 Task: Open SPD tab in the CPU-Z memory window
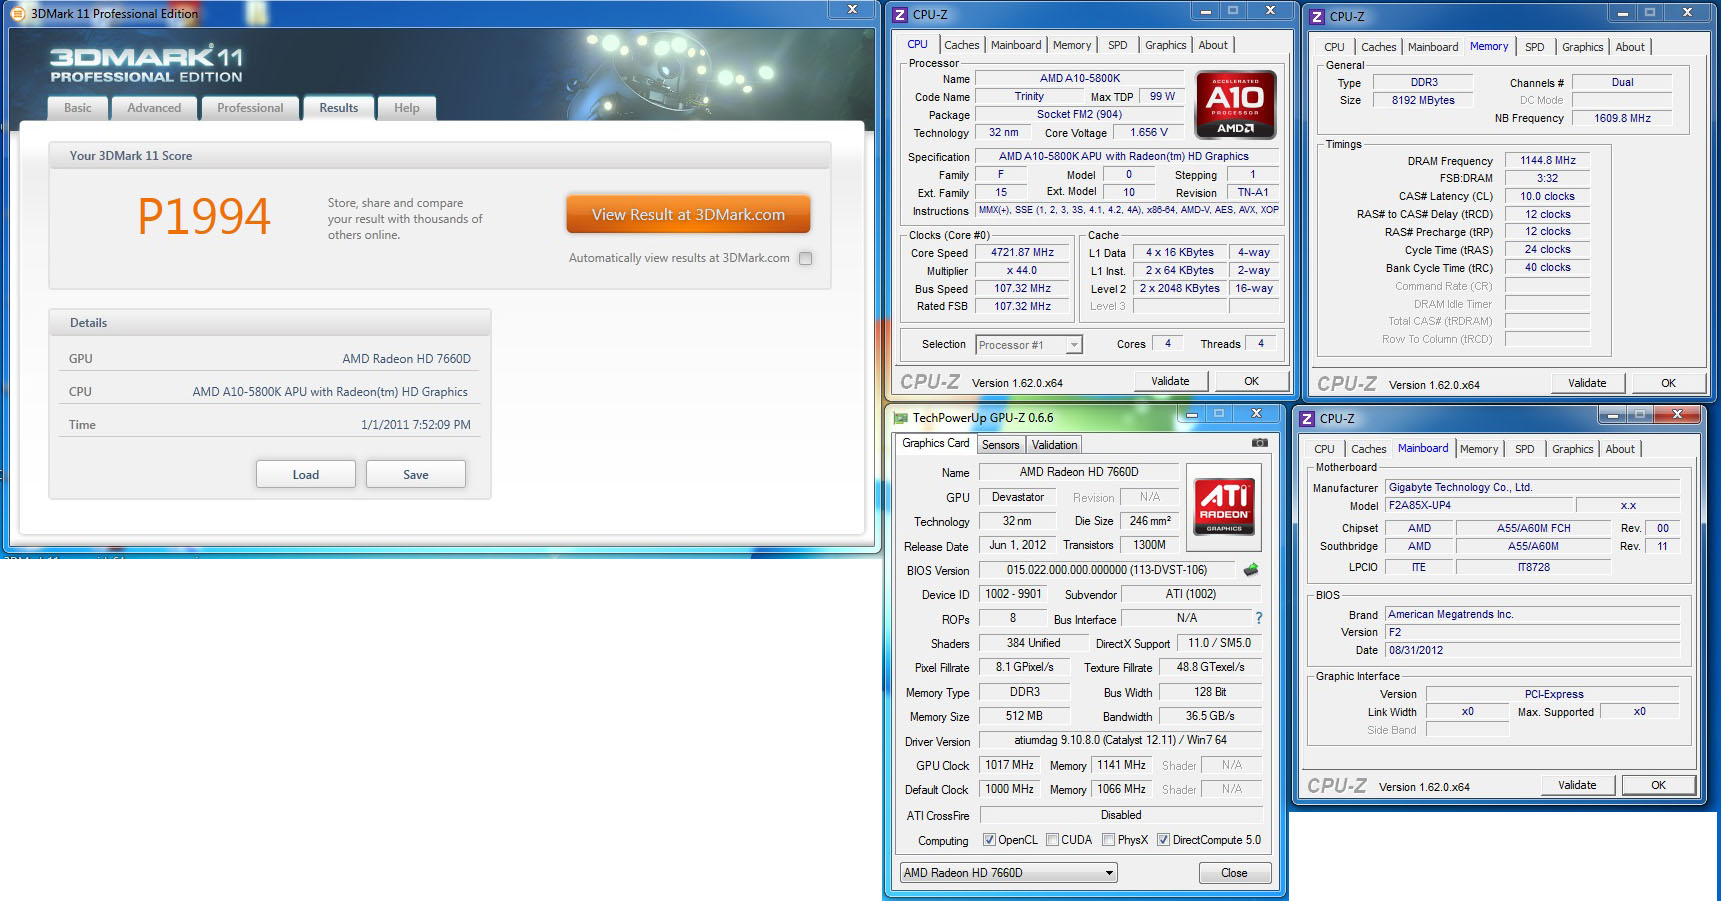click(1535, 47)
